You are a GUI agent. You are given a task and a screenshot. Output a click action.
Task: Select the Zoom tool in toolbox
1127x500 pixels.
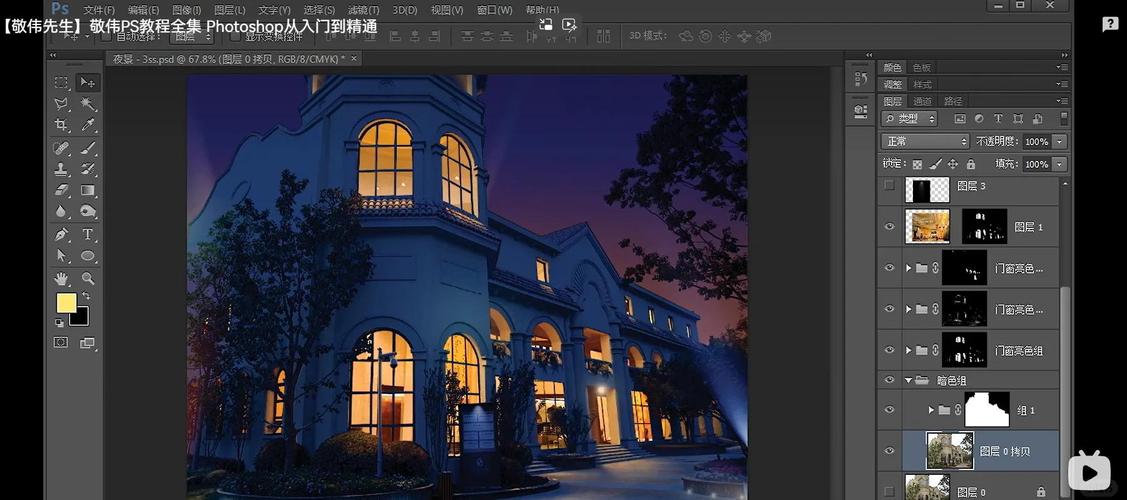(88, 279)
